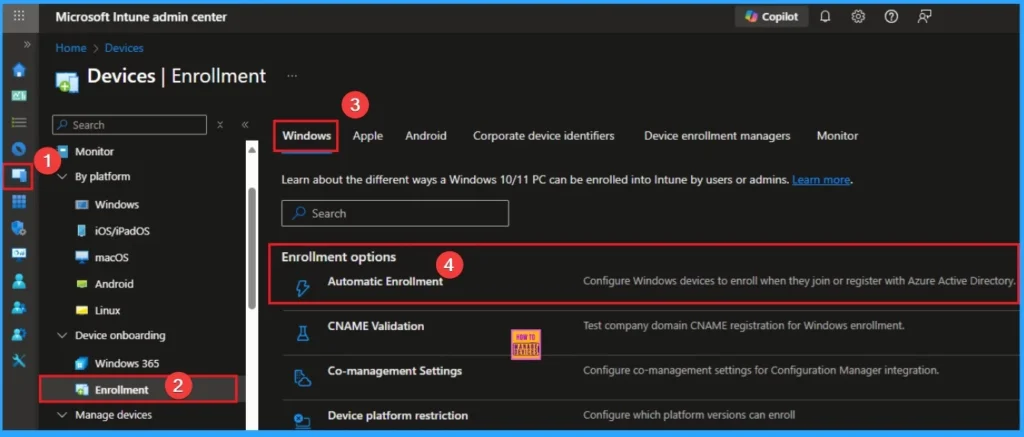1024x437 pixels.
Task: Open Windows 365 in the side menu
Action: point(127,363)
